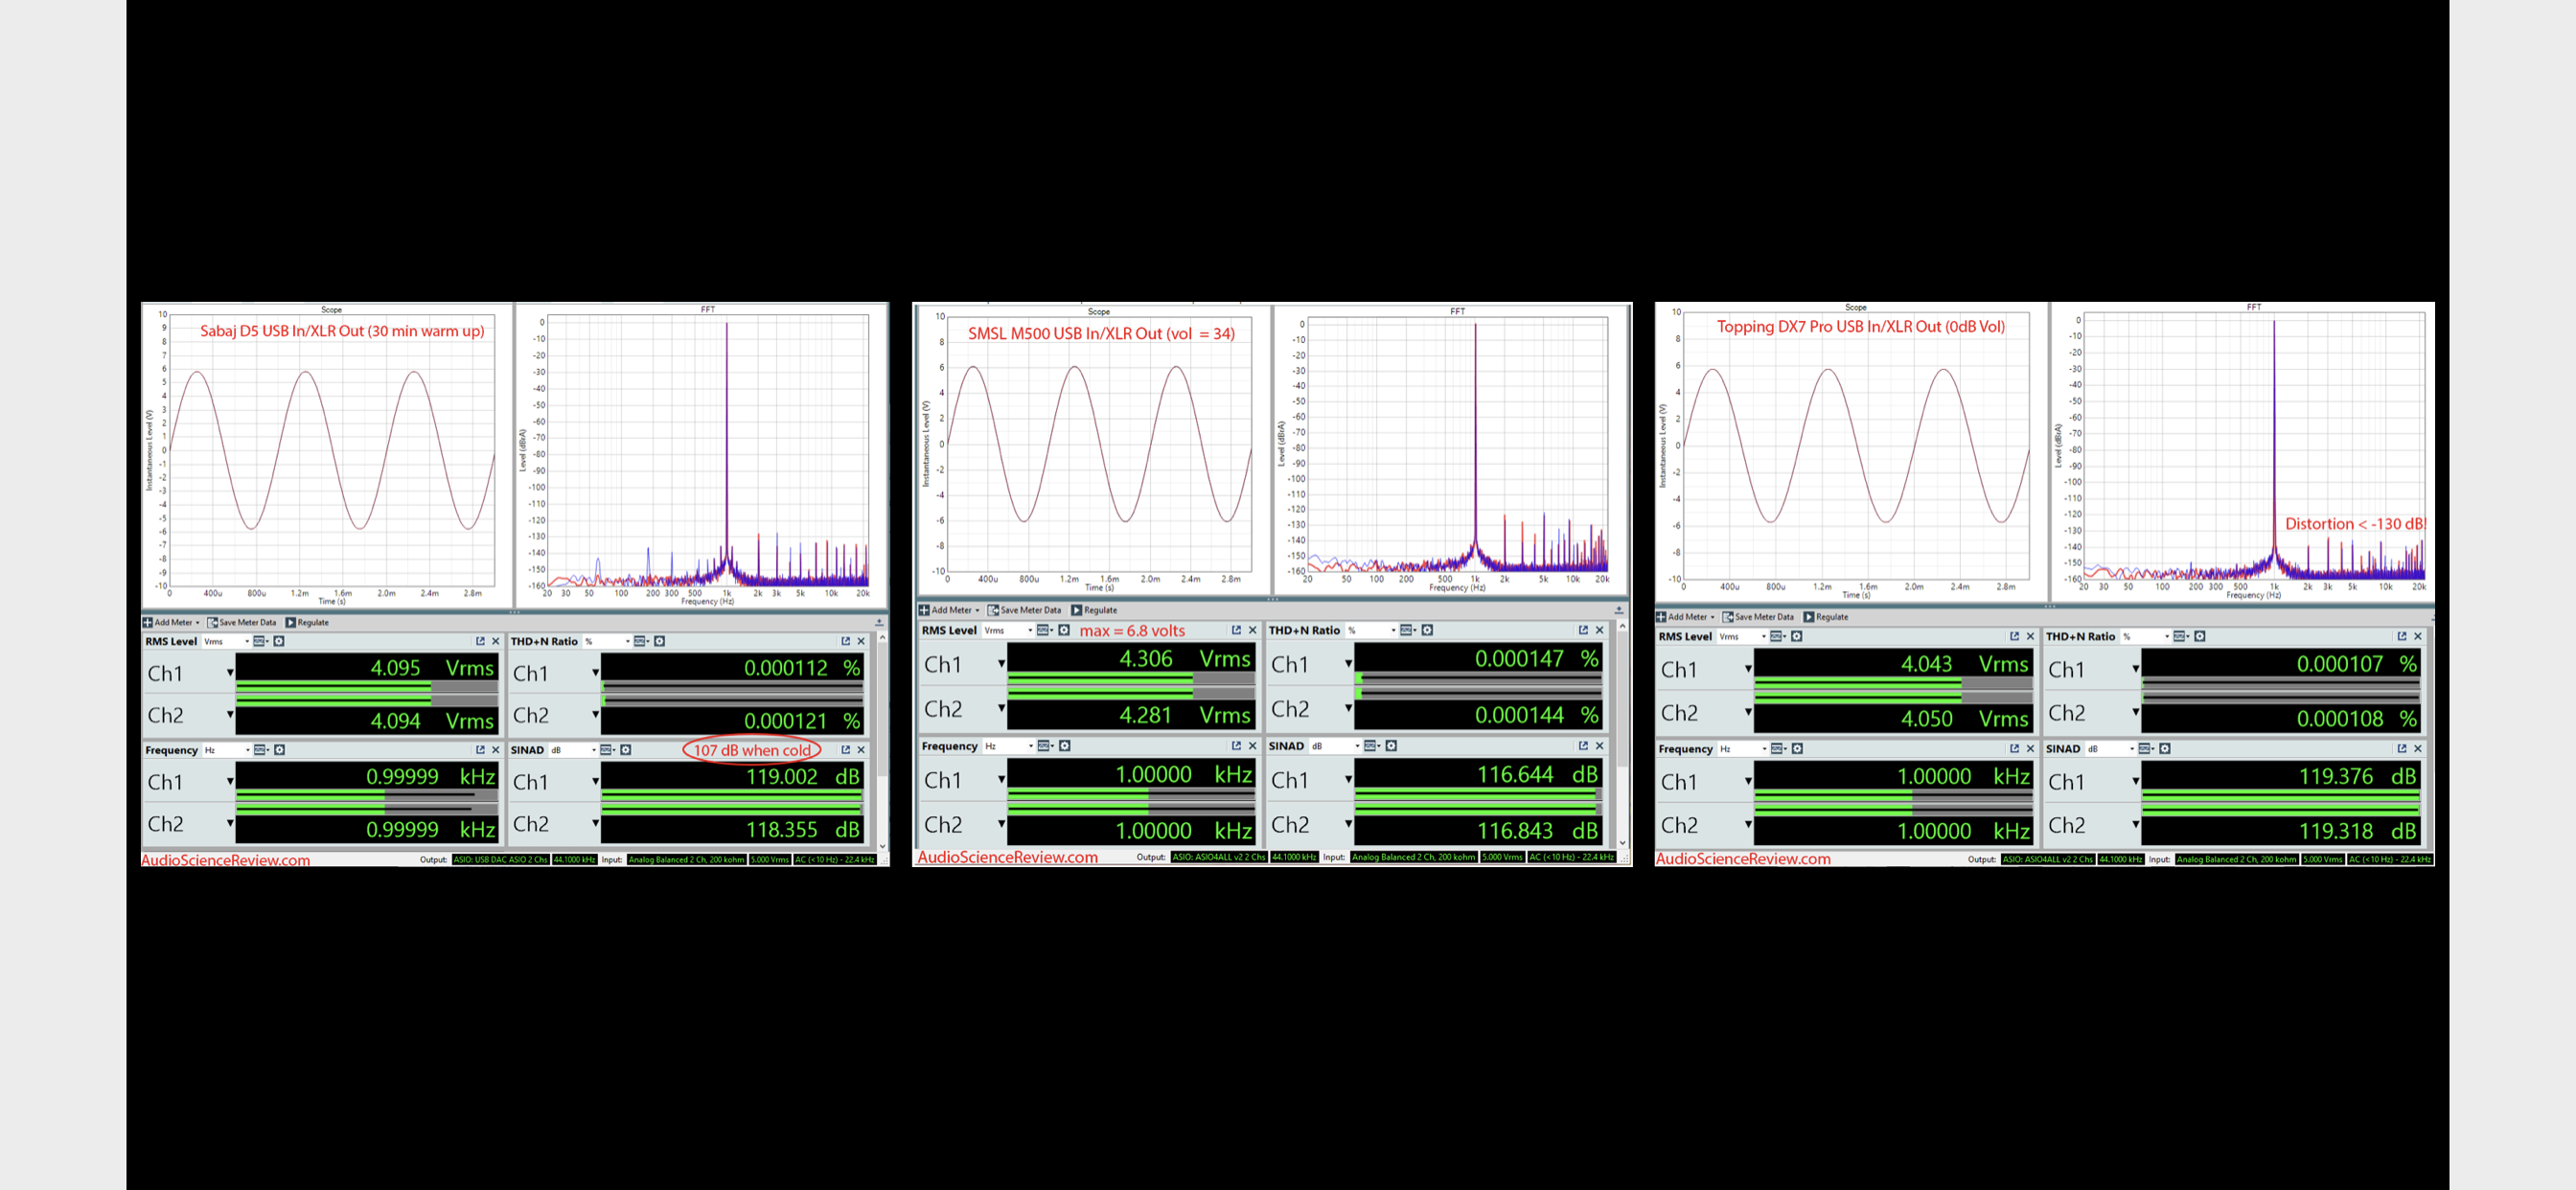The width and height of the screenshot is (2576, 1190).
Task: Close the THD+N Ratio meter in SMSL M500 panel
Action: [1599, 630]
